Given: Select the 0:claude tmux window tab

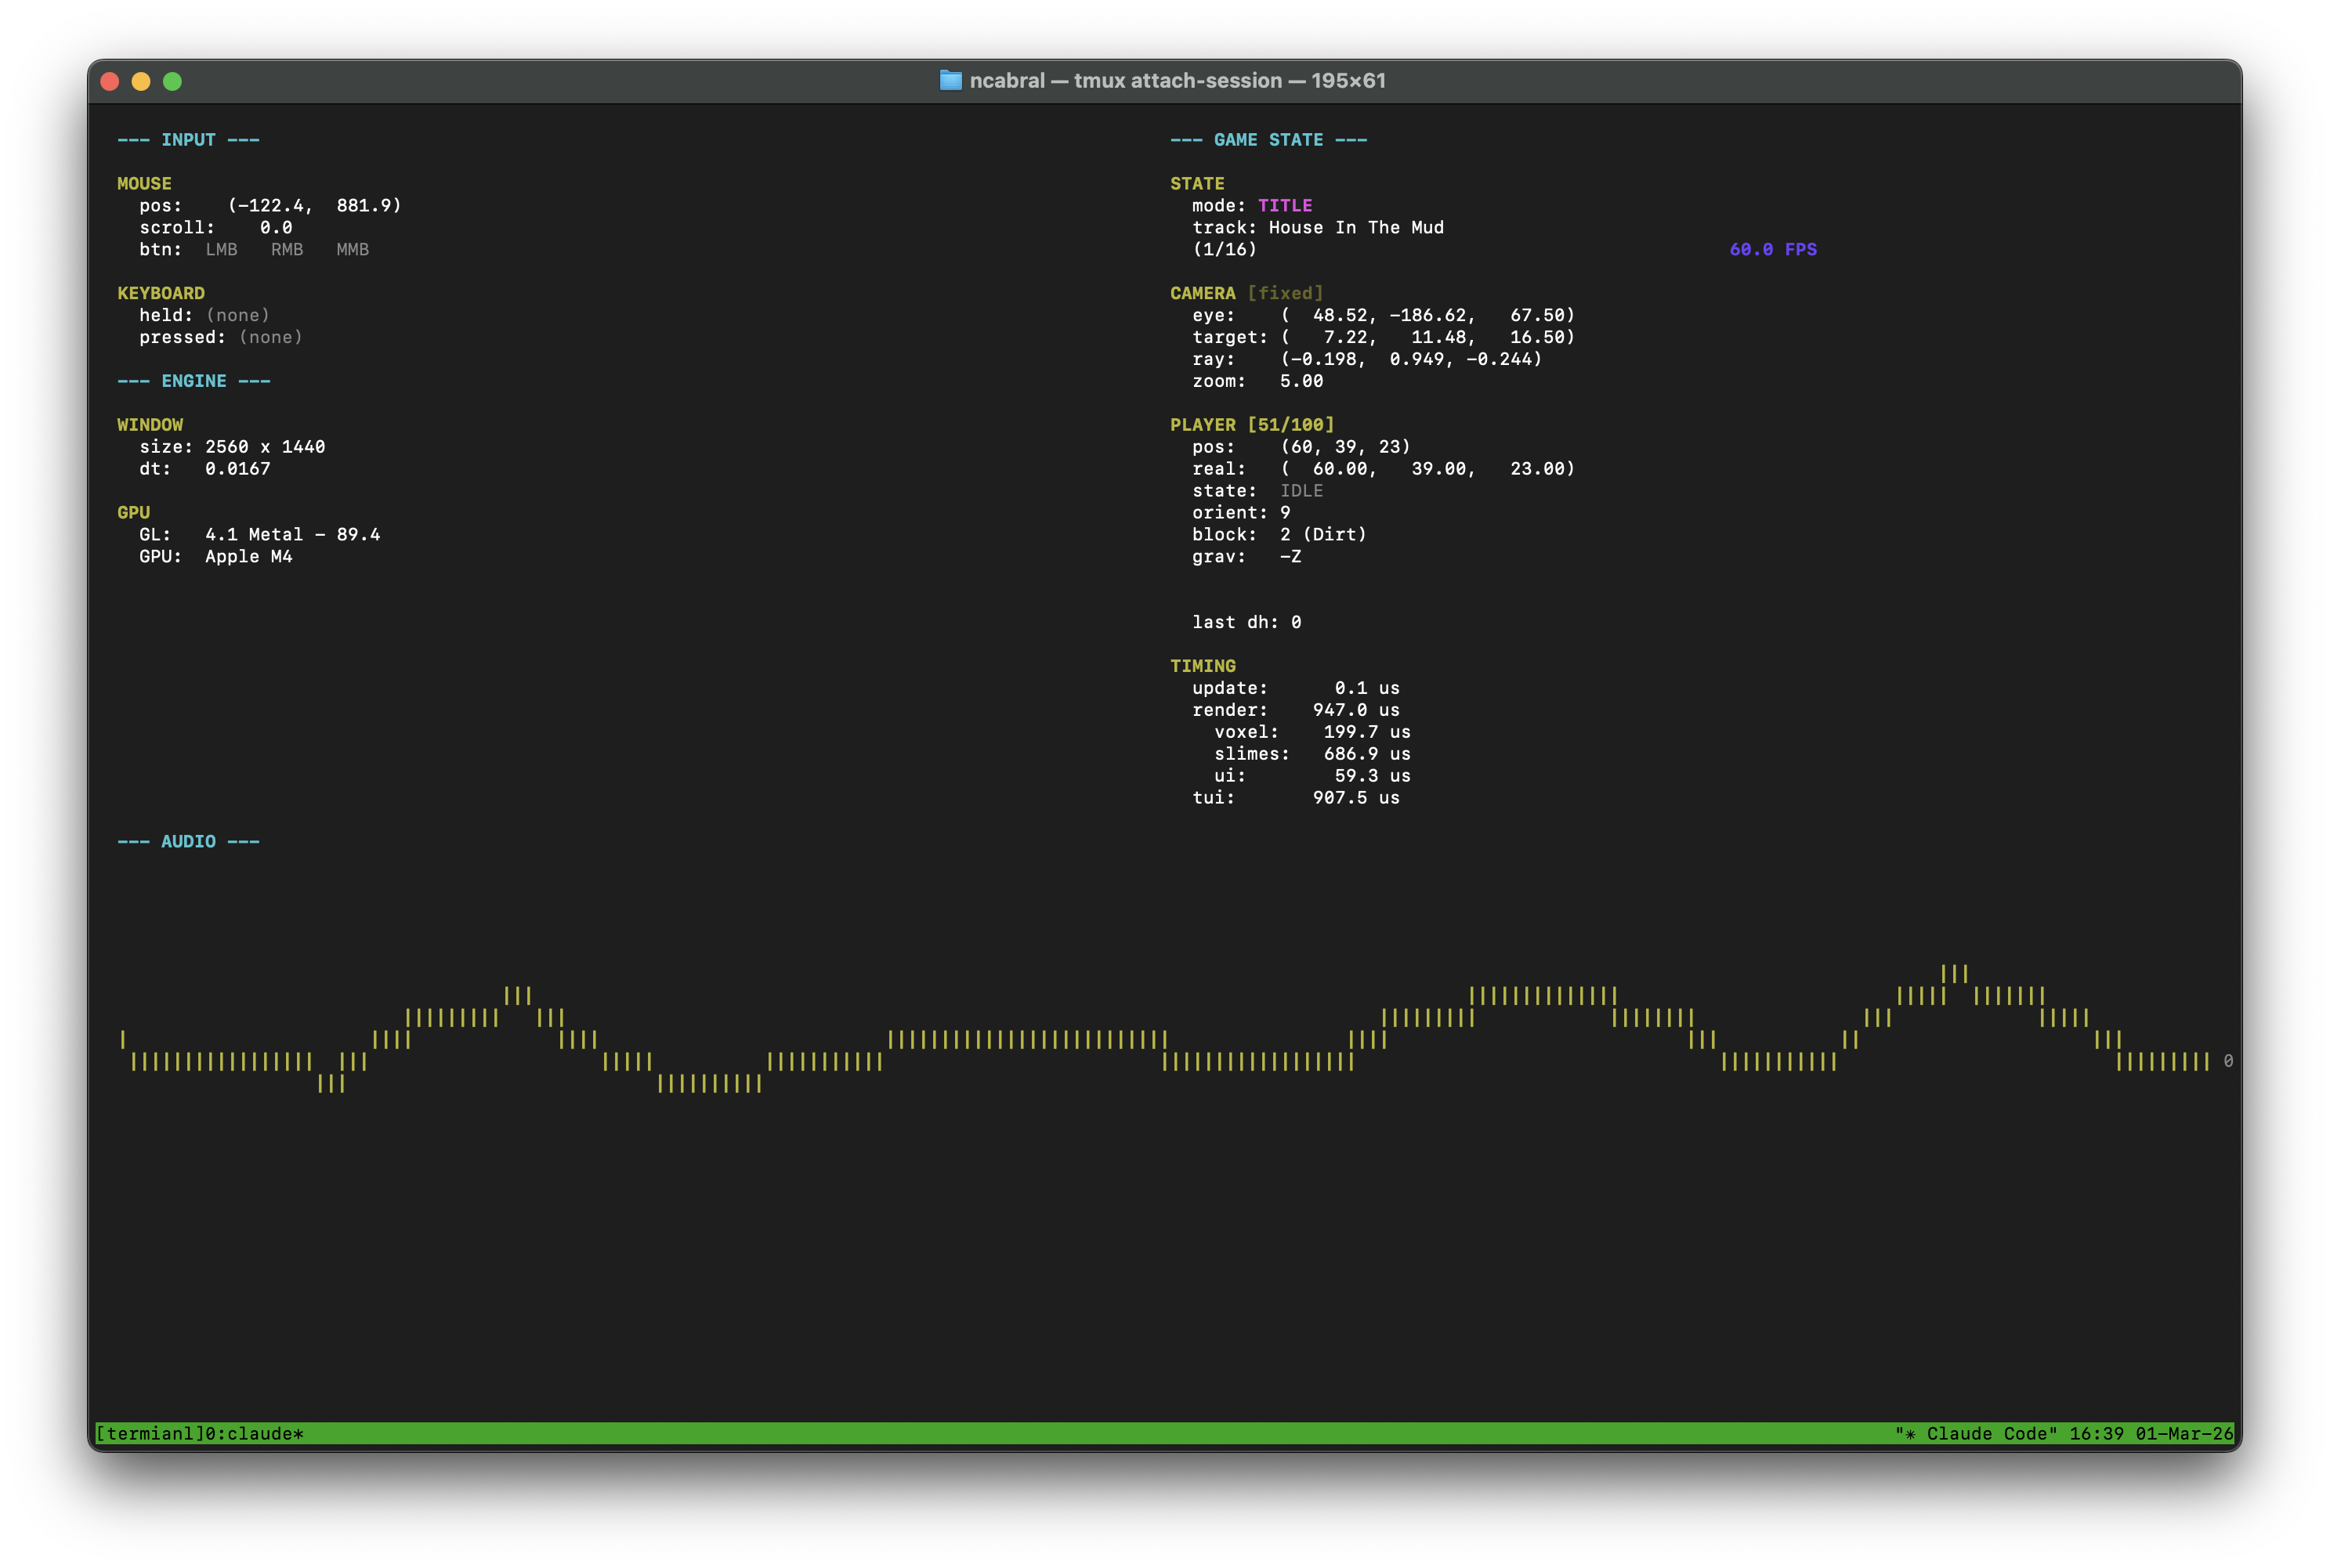Looking at the screenshot, I should [x=254, y=1433].
